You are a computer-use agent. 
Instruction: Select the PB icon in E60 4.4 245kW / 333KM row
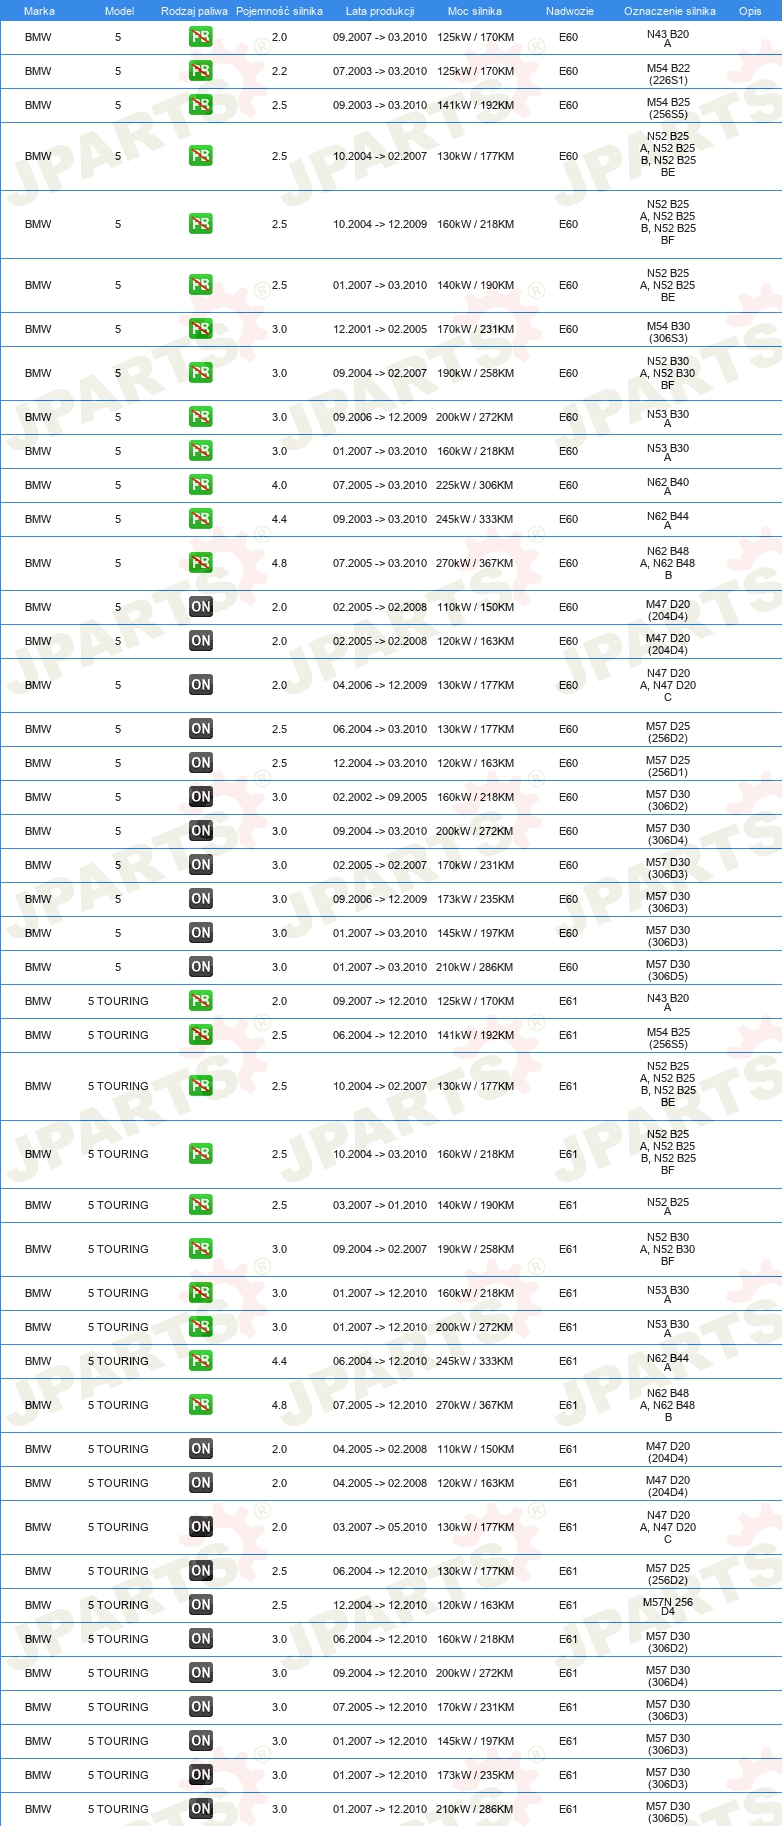click(x=201, y=519)
